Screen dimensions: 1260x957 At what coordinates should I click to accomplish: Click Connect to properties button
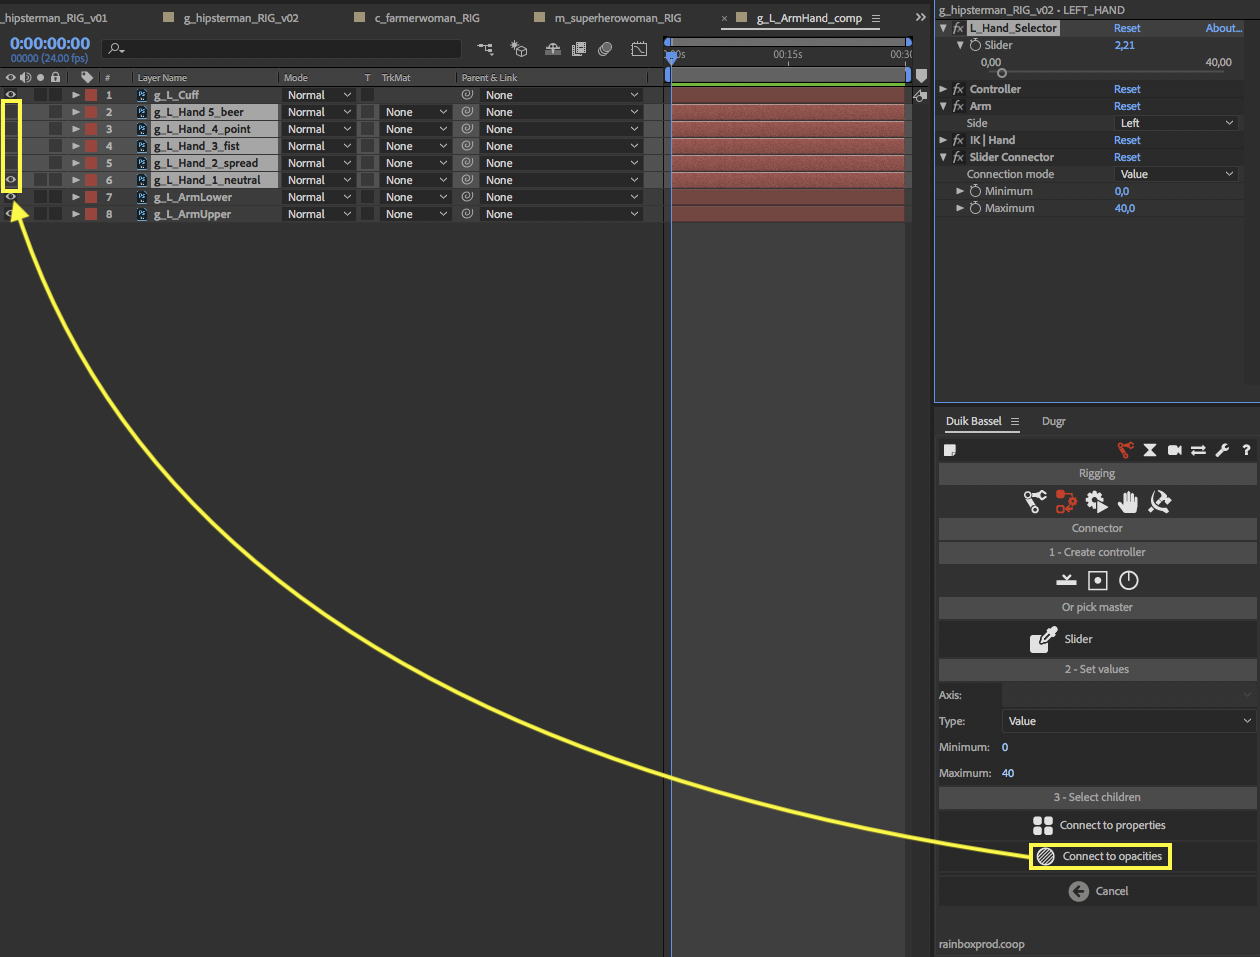tap(1099, 825)
